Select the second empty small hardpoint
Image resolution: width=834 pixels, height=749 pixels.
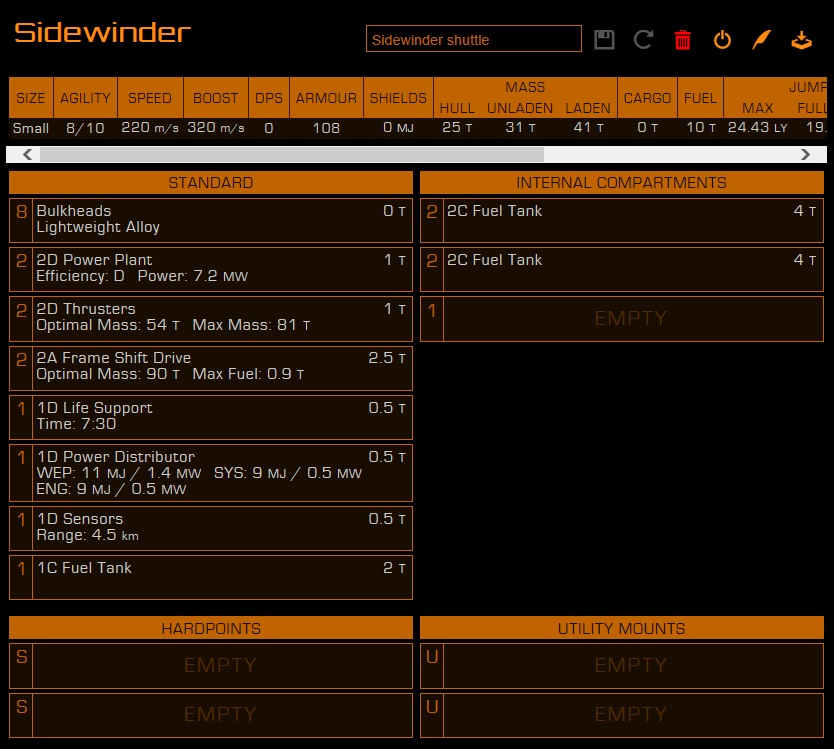(211, 715)
